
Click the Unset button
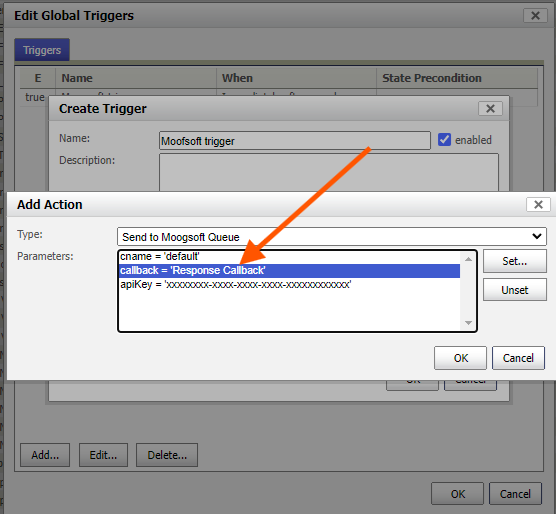[x=515, y=290]
